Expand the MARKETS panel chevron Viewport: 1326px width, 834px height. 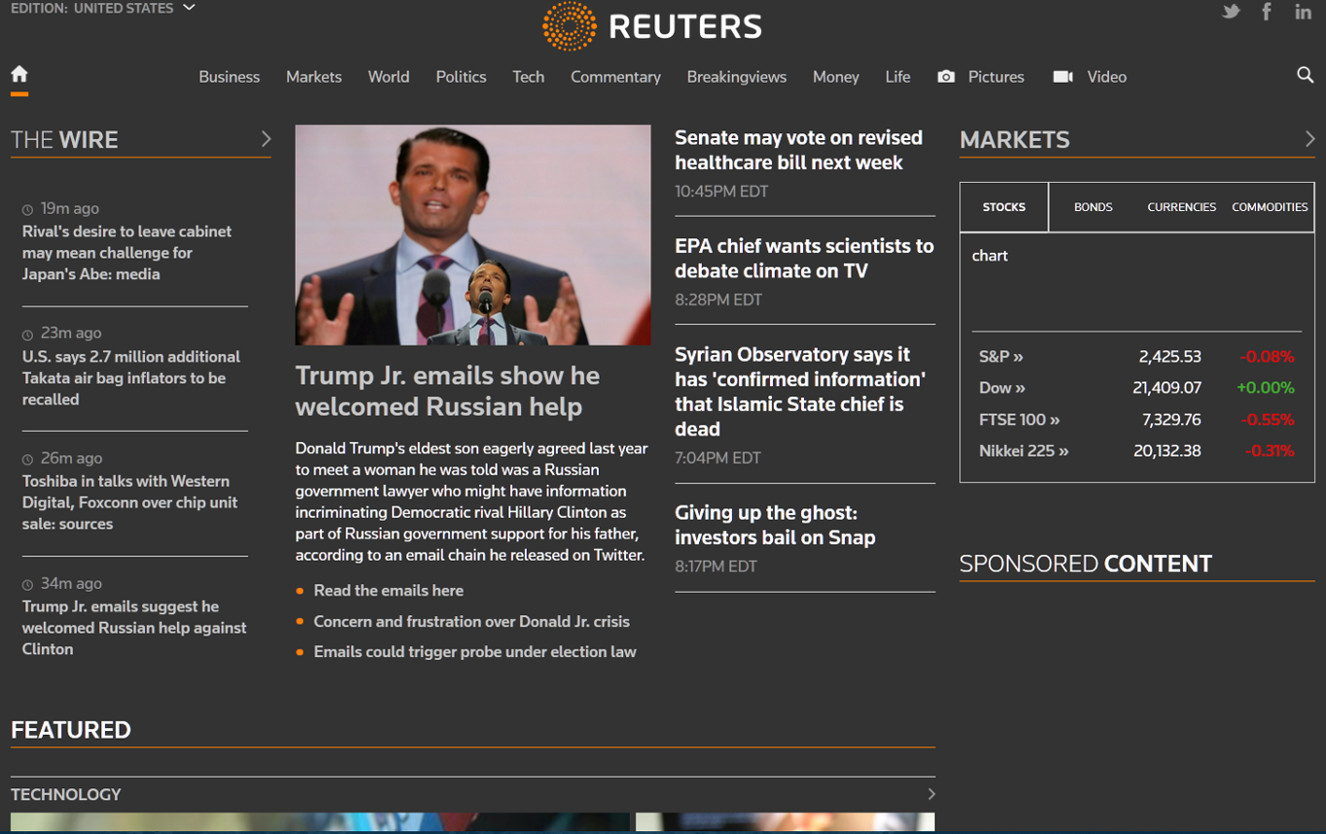pyautogui.click(x=1310, y=139)
